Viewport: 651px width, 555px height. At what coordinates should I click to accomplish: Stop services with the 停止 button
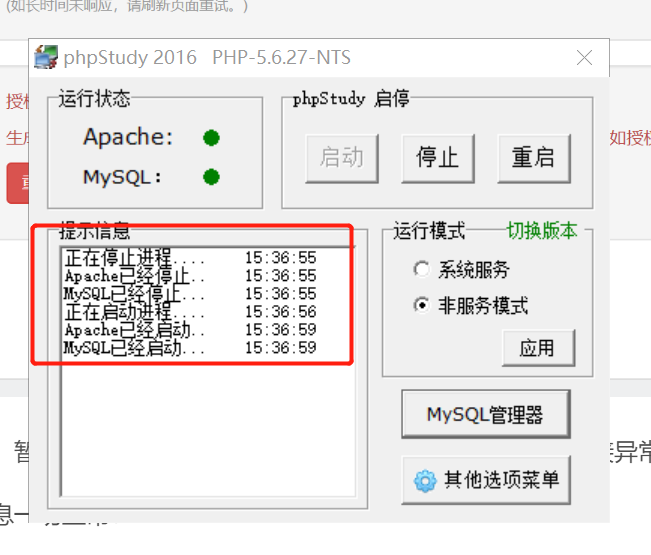[438, 158]
